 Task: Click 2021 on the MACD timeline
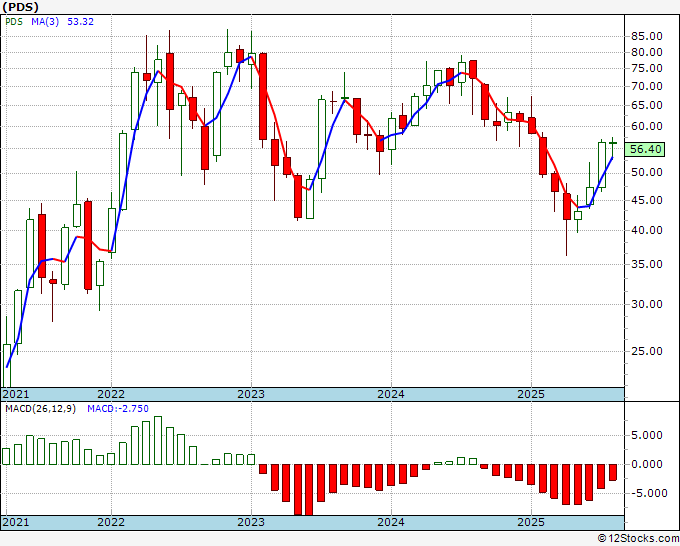click(x=16, y=522)
